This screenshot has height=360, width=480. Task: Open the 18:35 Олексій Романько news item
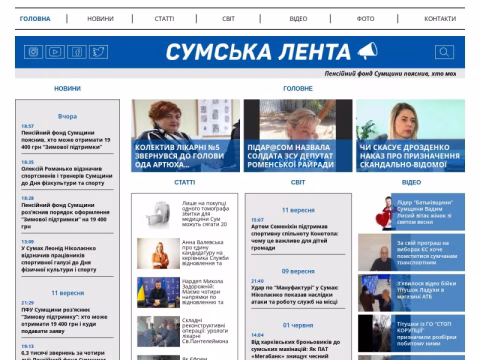tap(67, 176)
